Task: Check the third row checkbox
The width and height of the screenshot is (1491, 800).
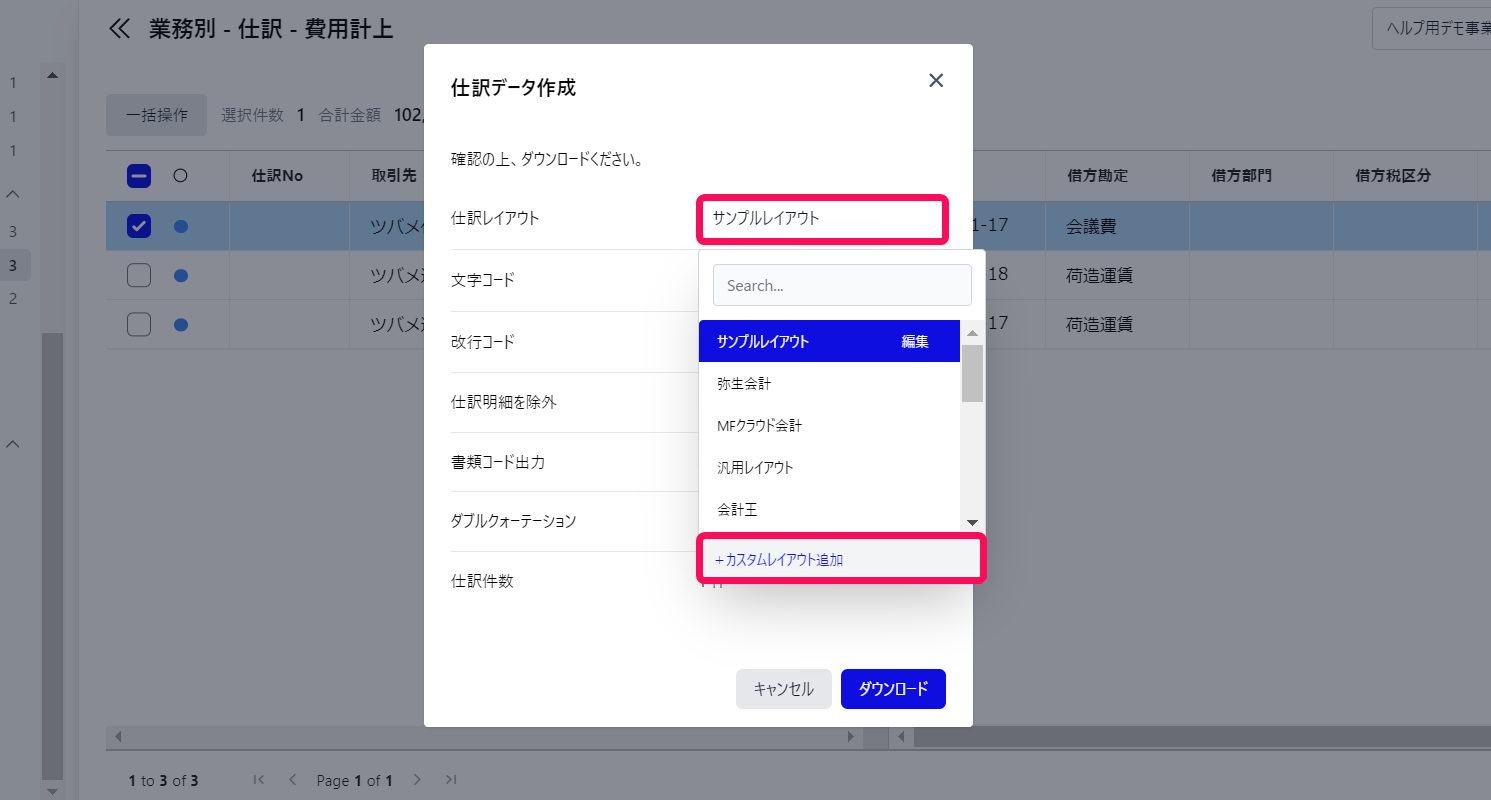Action: click(x=139, y=324)
